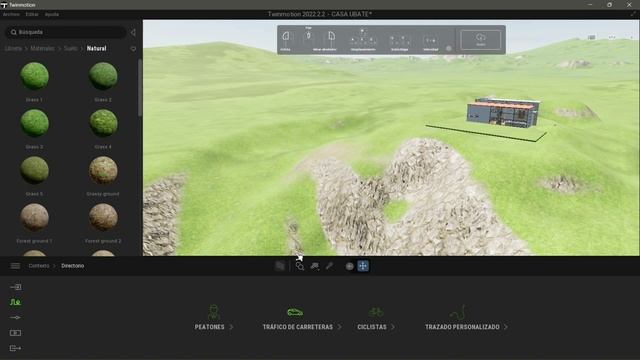
Task: Click the small round button in navigation panel
Action: click(449, 48)
